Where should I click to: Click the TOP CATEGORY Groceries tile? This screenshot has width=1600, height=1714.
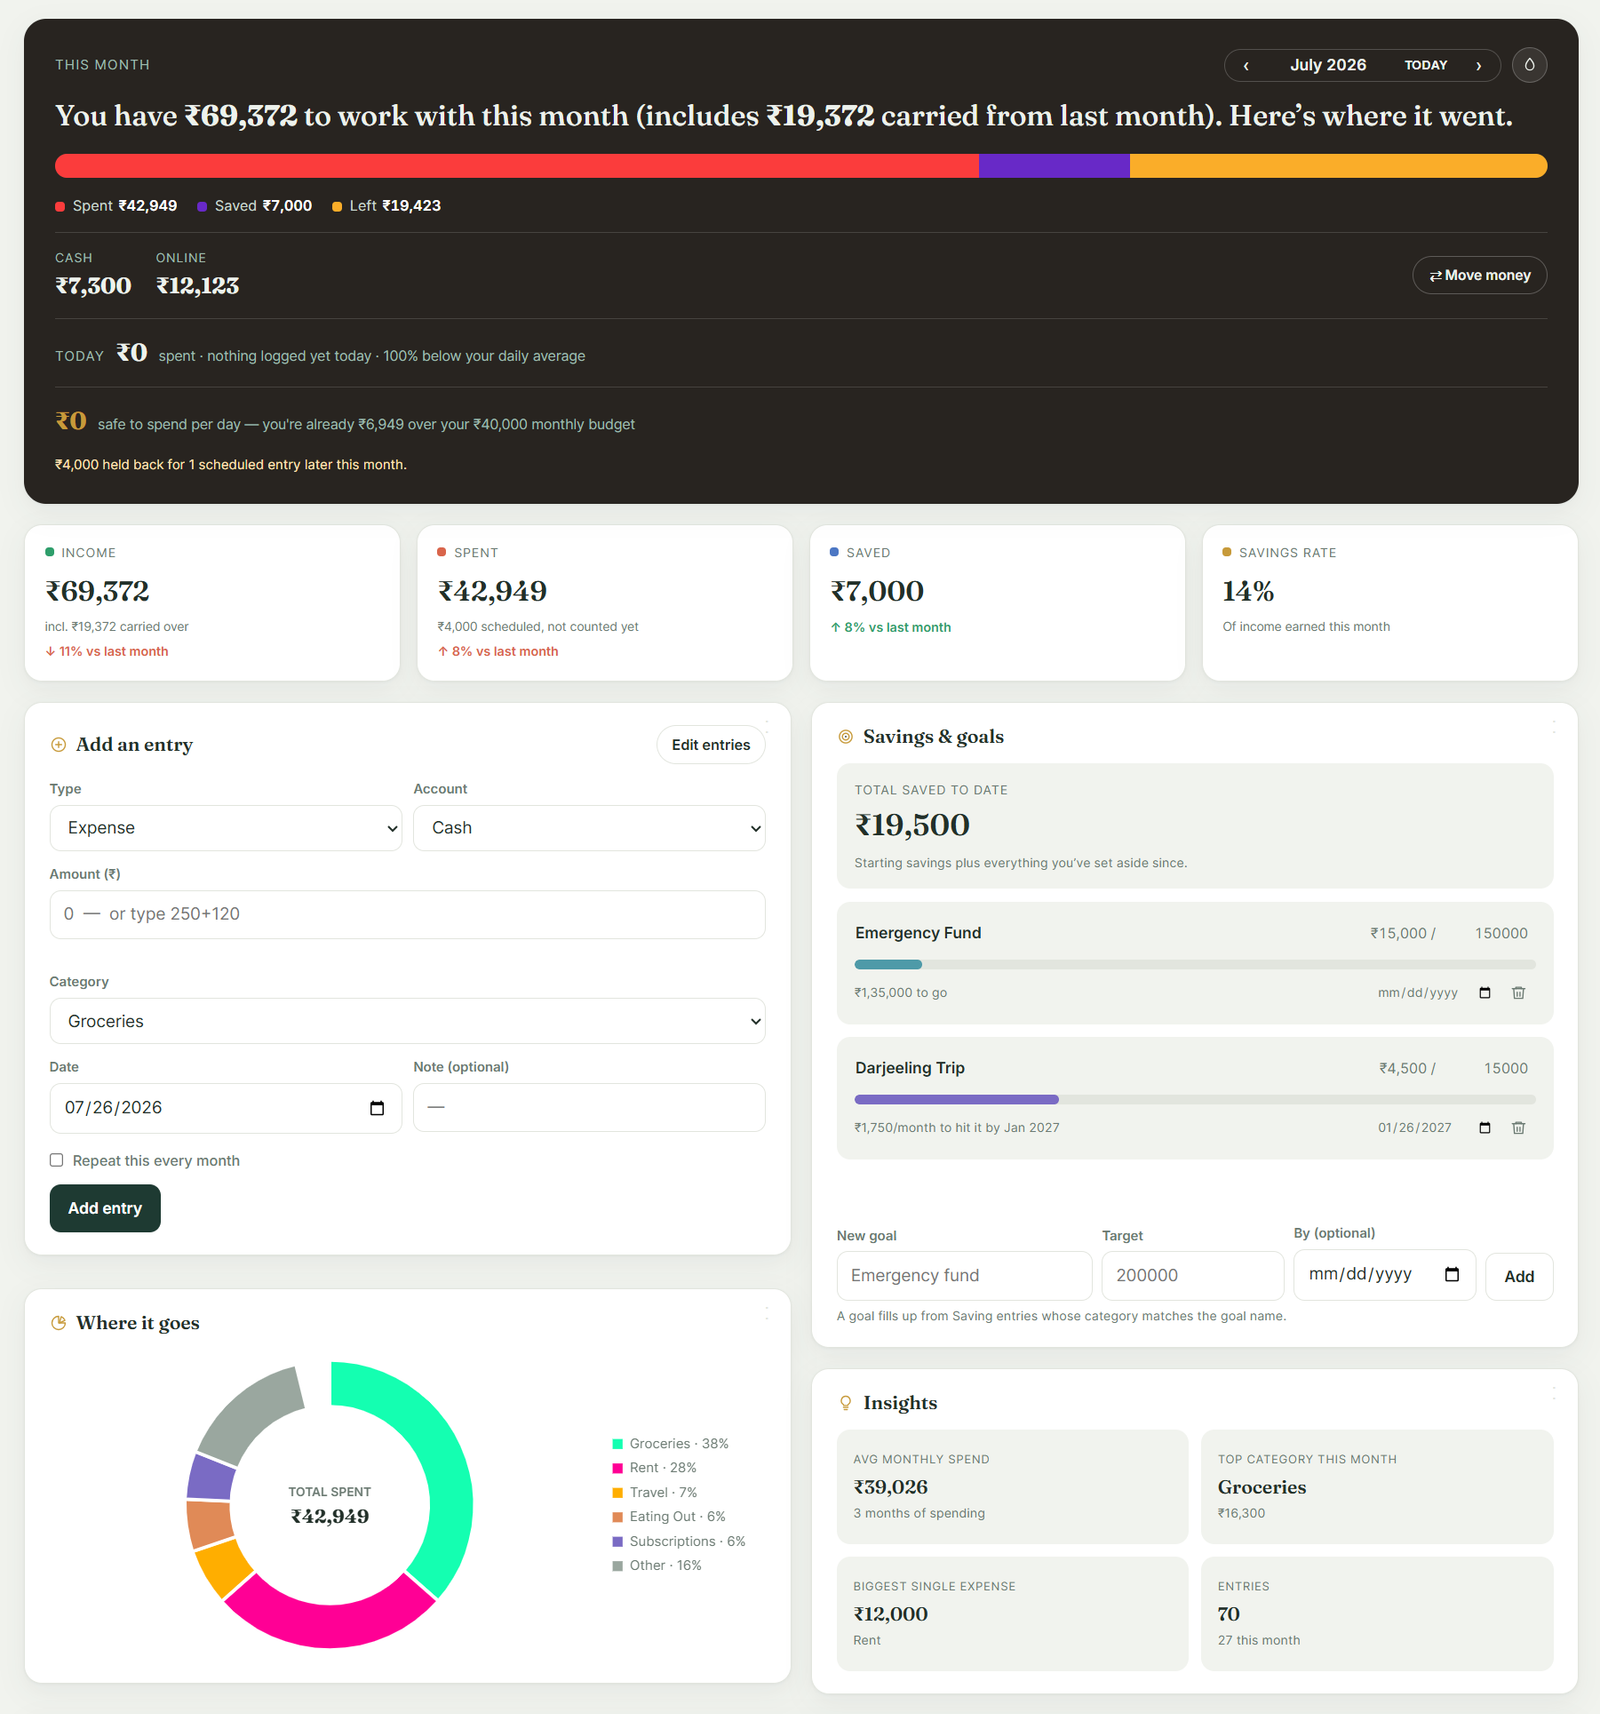pos(1377,1487)
